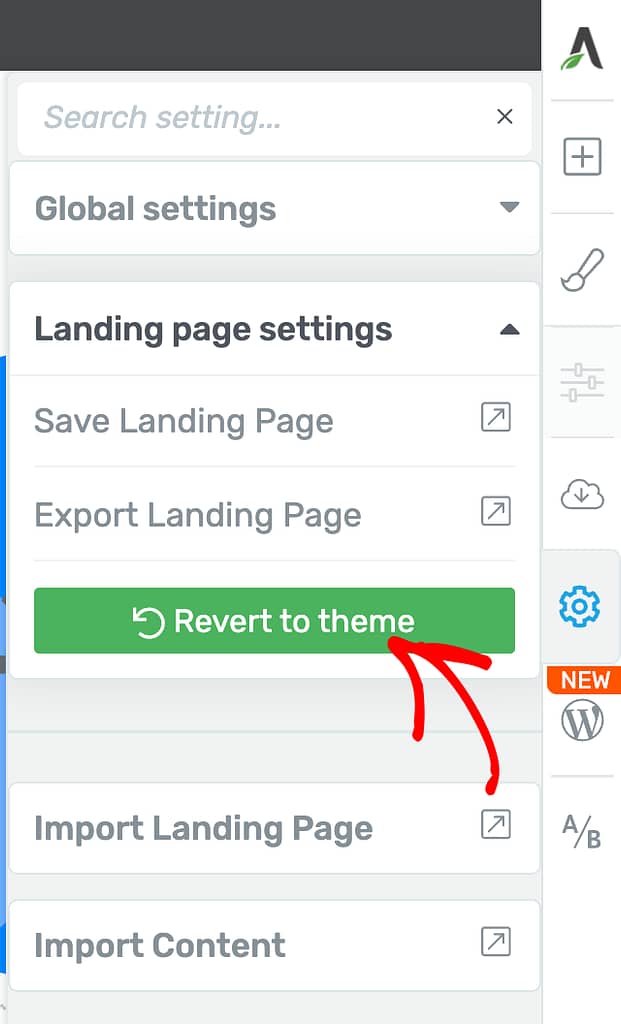Open Thrive Architect logo menu
This screenshot has width=621, height=1024.
click(x=582, y=48)
